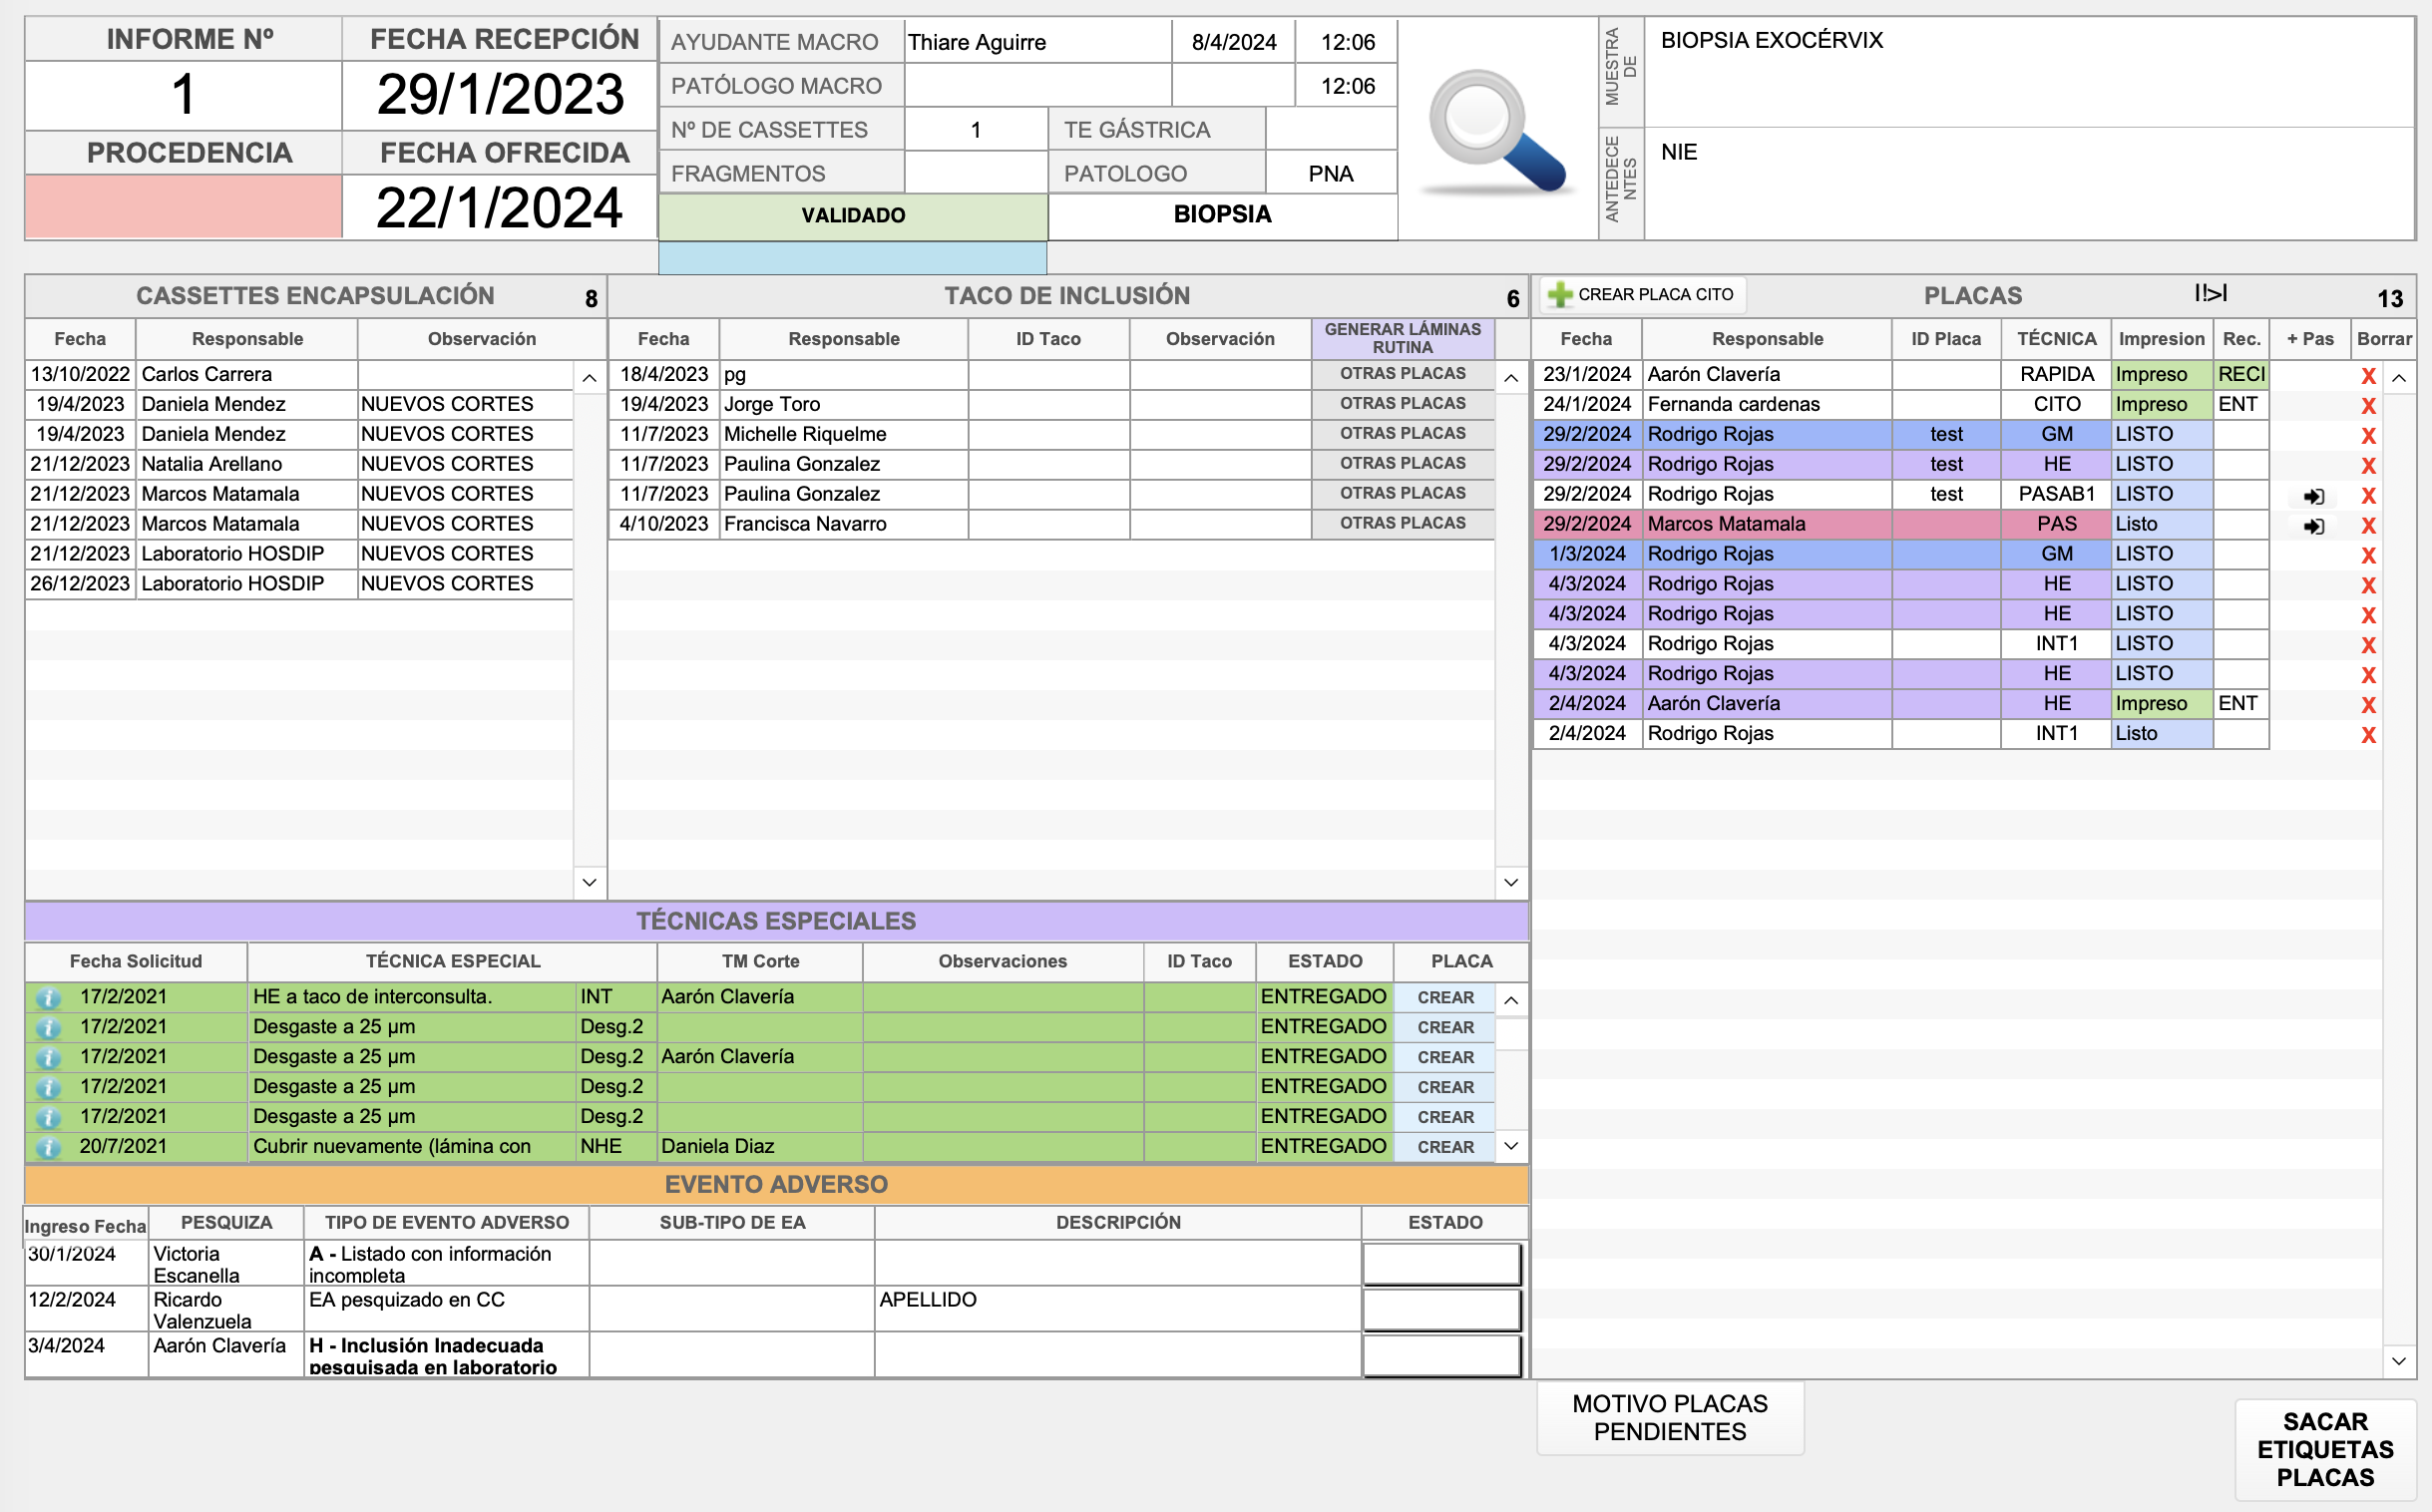Click the arrow icon on the PASAB1 row

[x=2313, y=496]
